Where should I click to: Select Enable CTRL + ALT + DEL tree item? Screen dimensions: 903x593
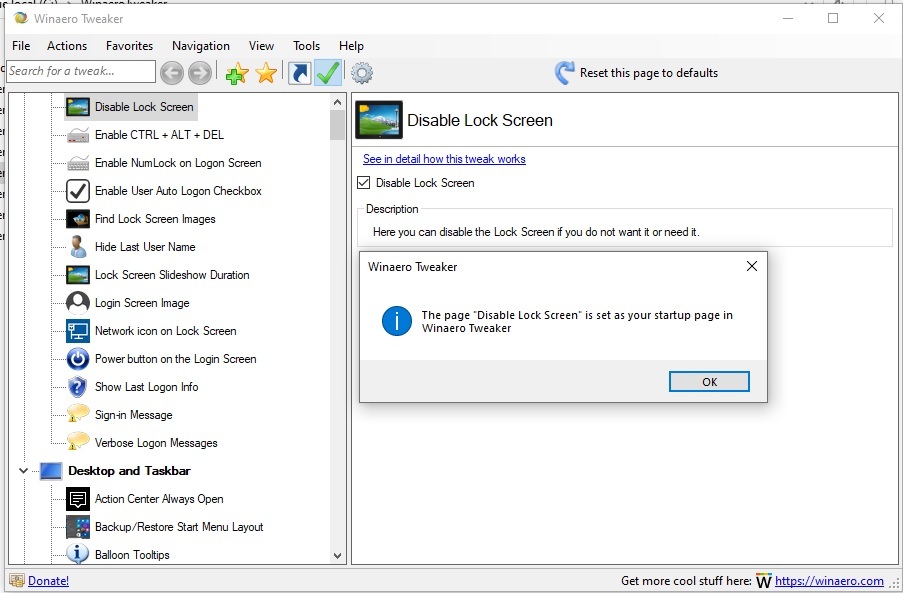point(160,135)
